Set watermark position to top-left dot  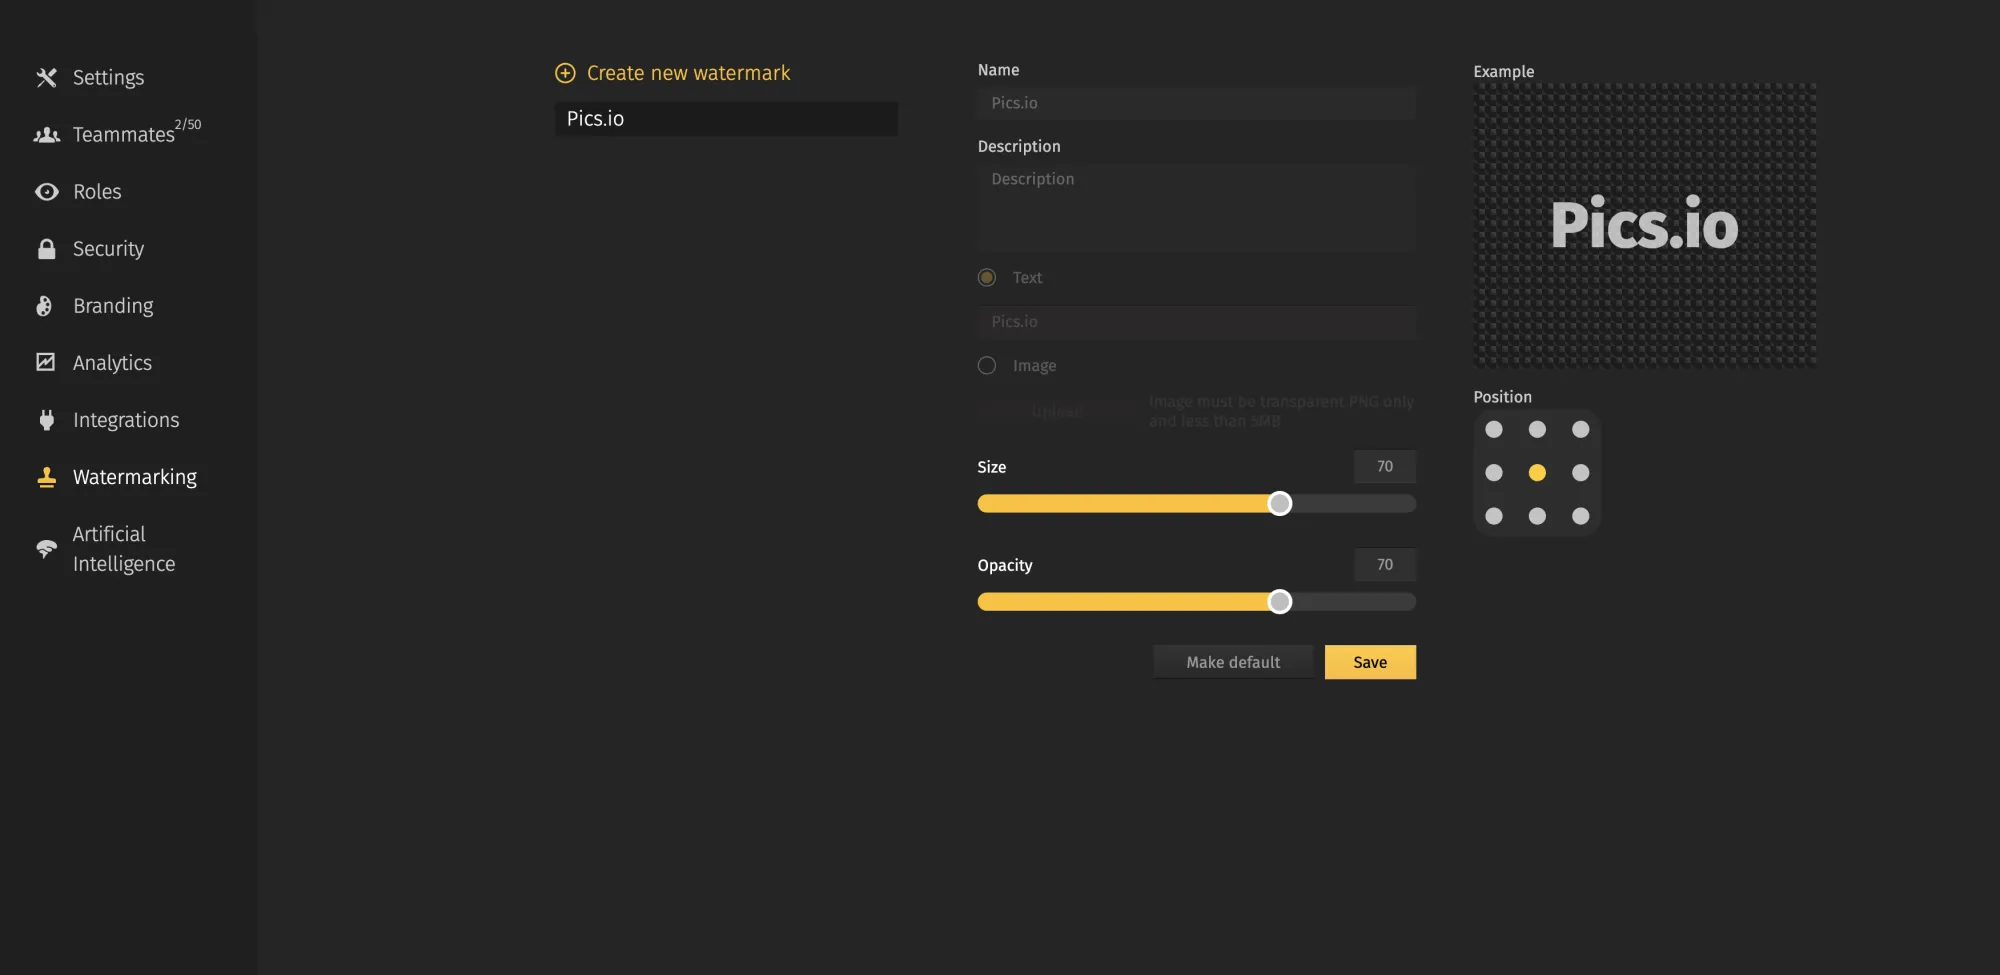pos(1494,430)
